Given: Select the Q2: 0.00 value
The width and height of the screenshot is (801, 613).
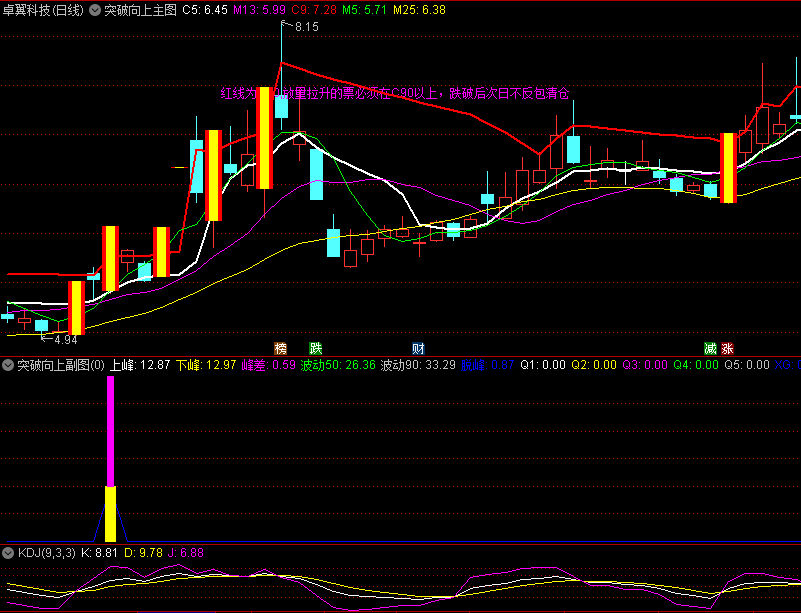Looking at the screenshot, I should pos(594,365).
